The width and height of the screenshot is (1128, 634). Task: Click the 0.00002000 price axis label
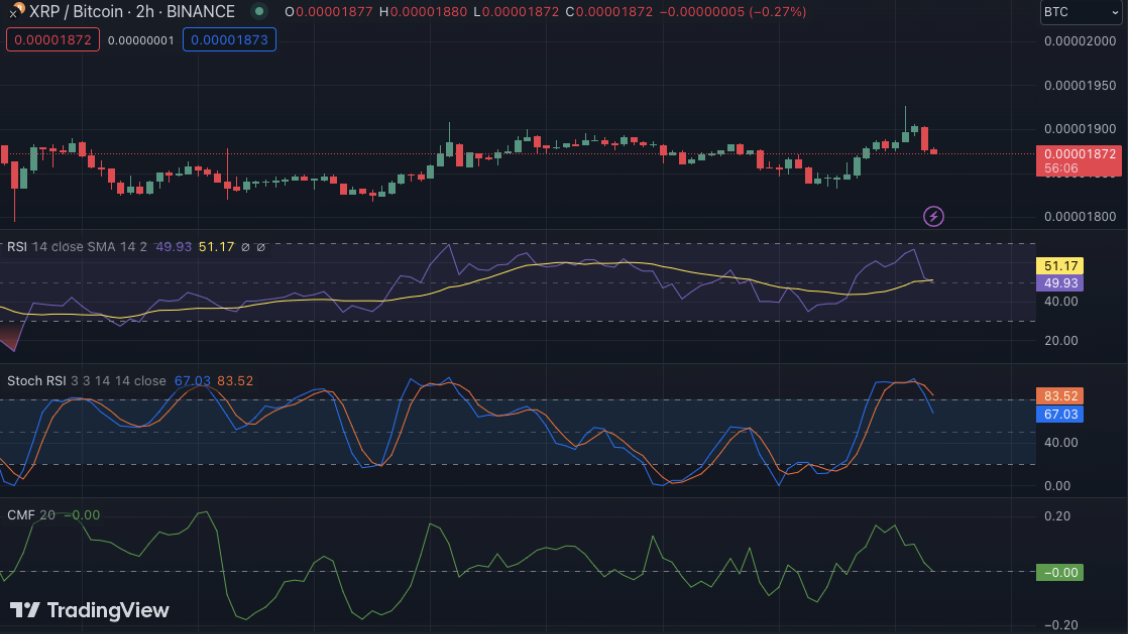1080,41
